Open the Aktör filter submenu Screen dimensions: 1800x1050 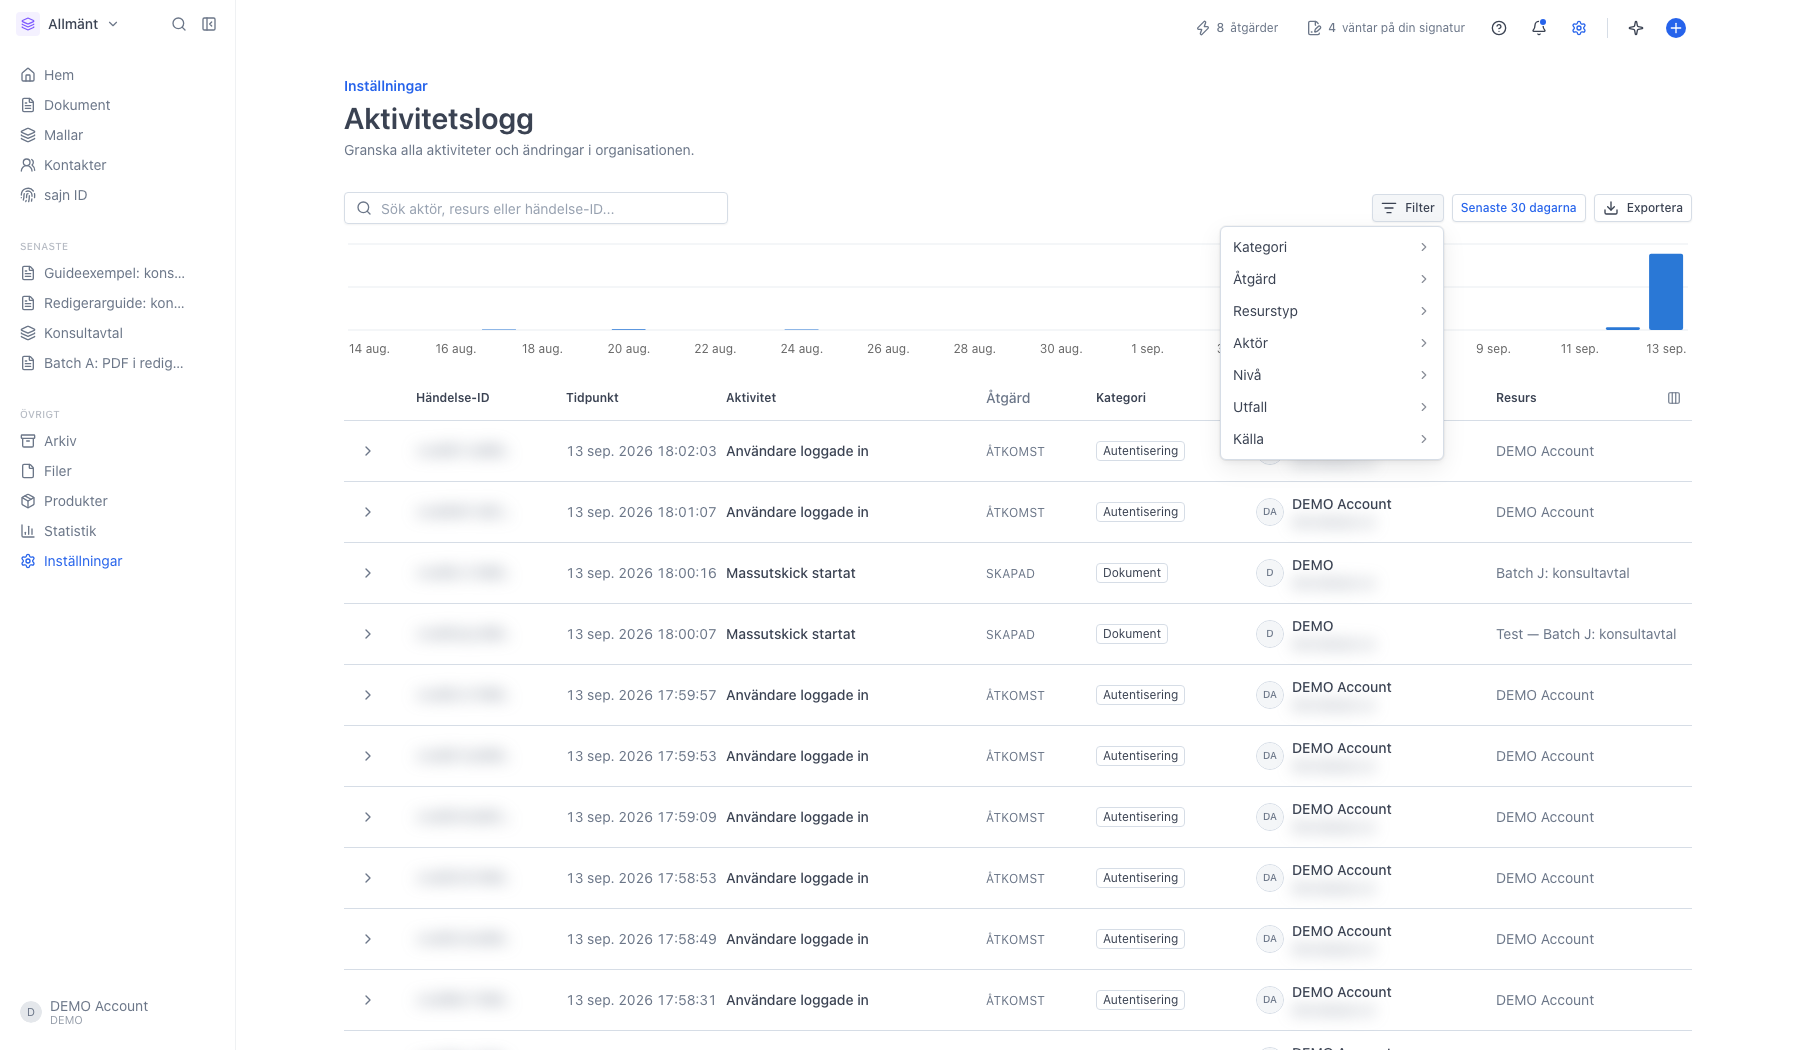[x=1331, y=343]
